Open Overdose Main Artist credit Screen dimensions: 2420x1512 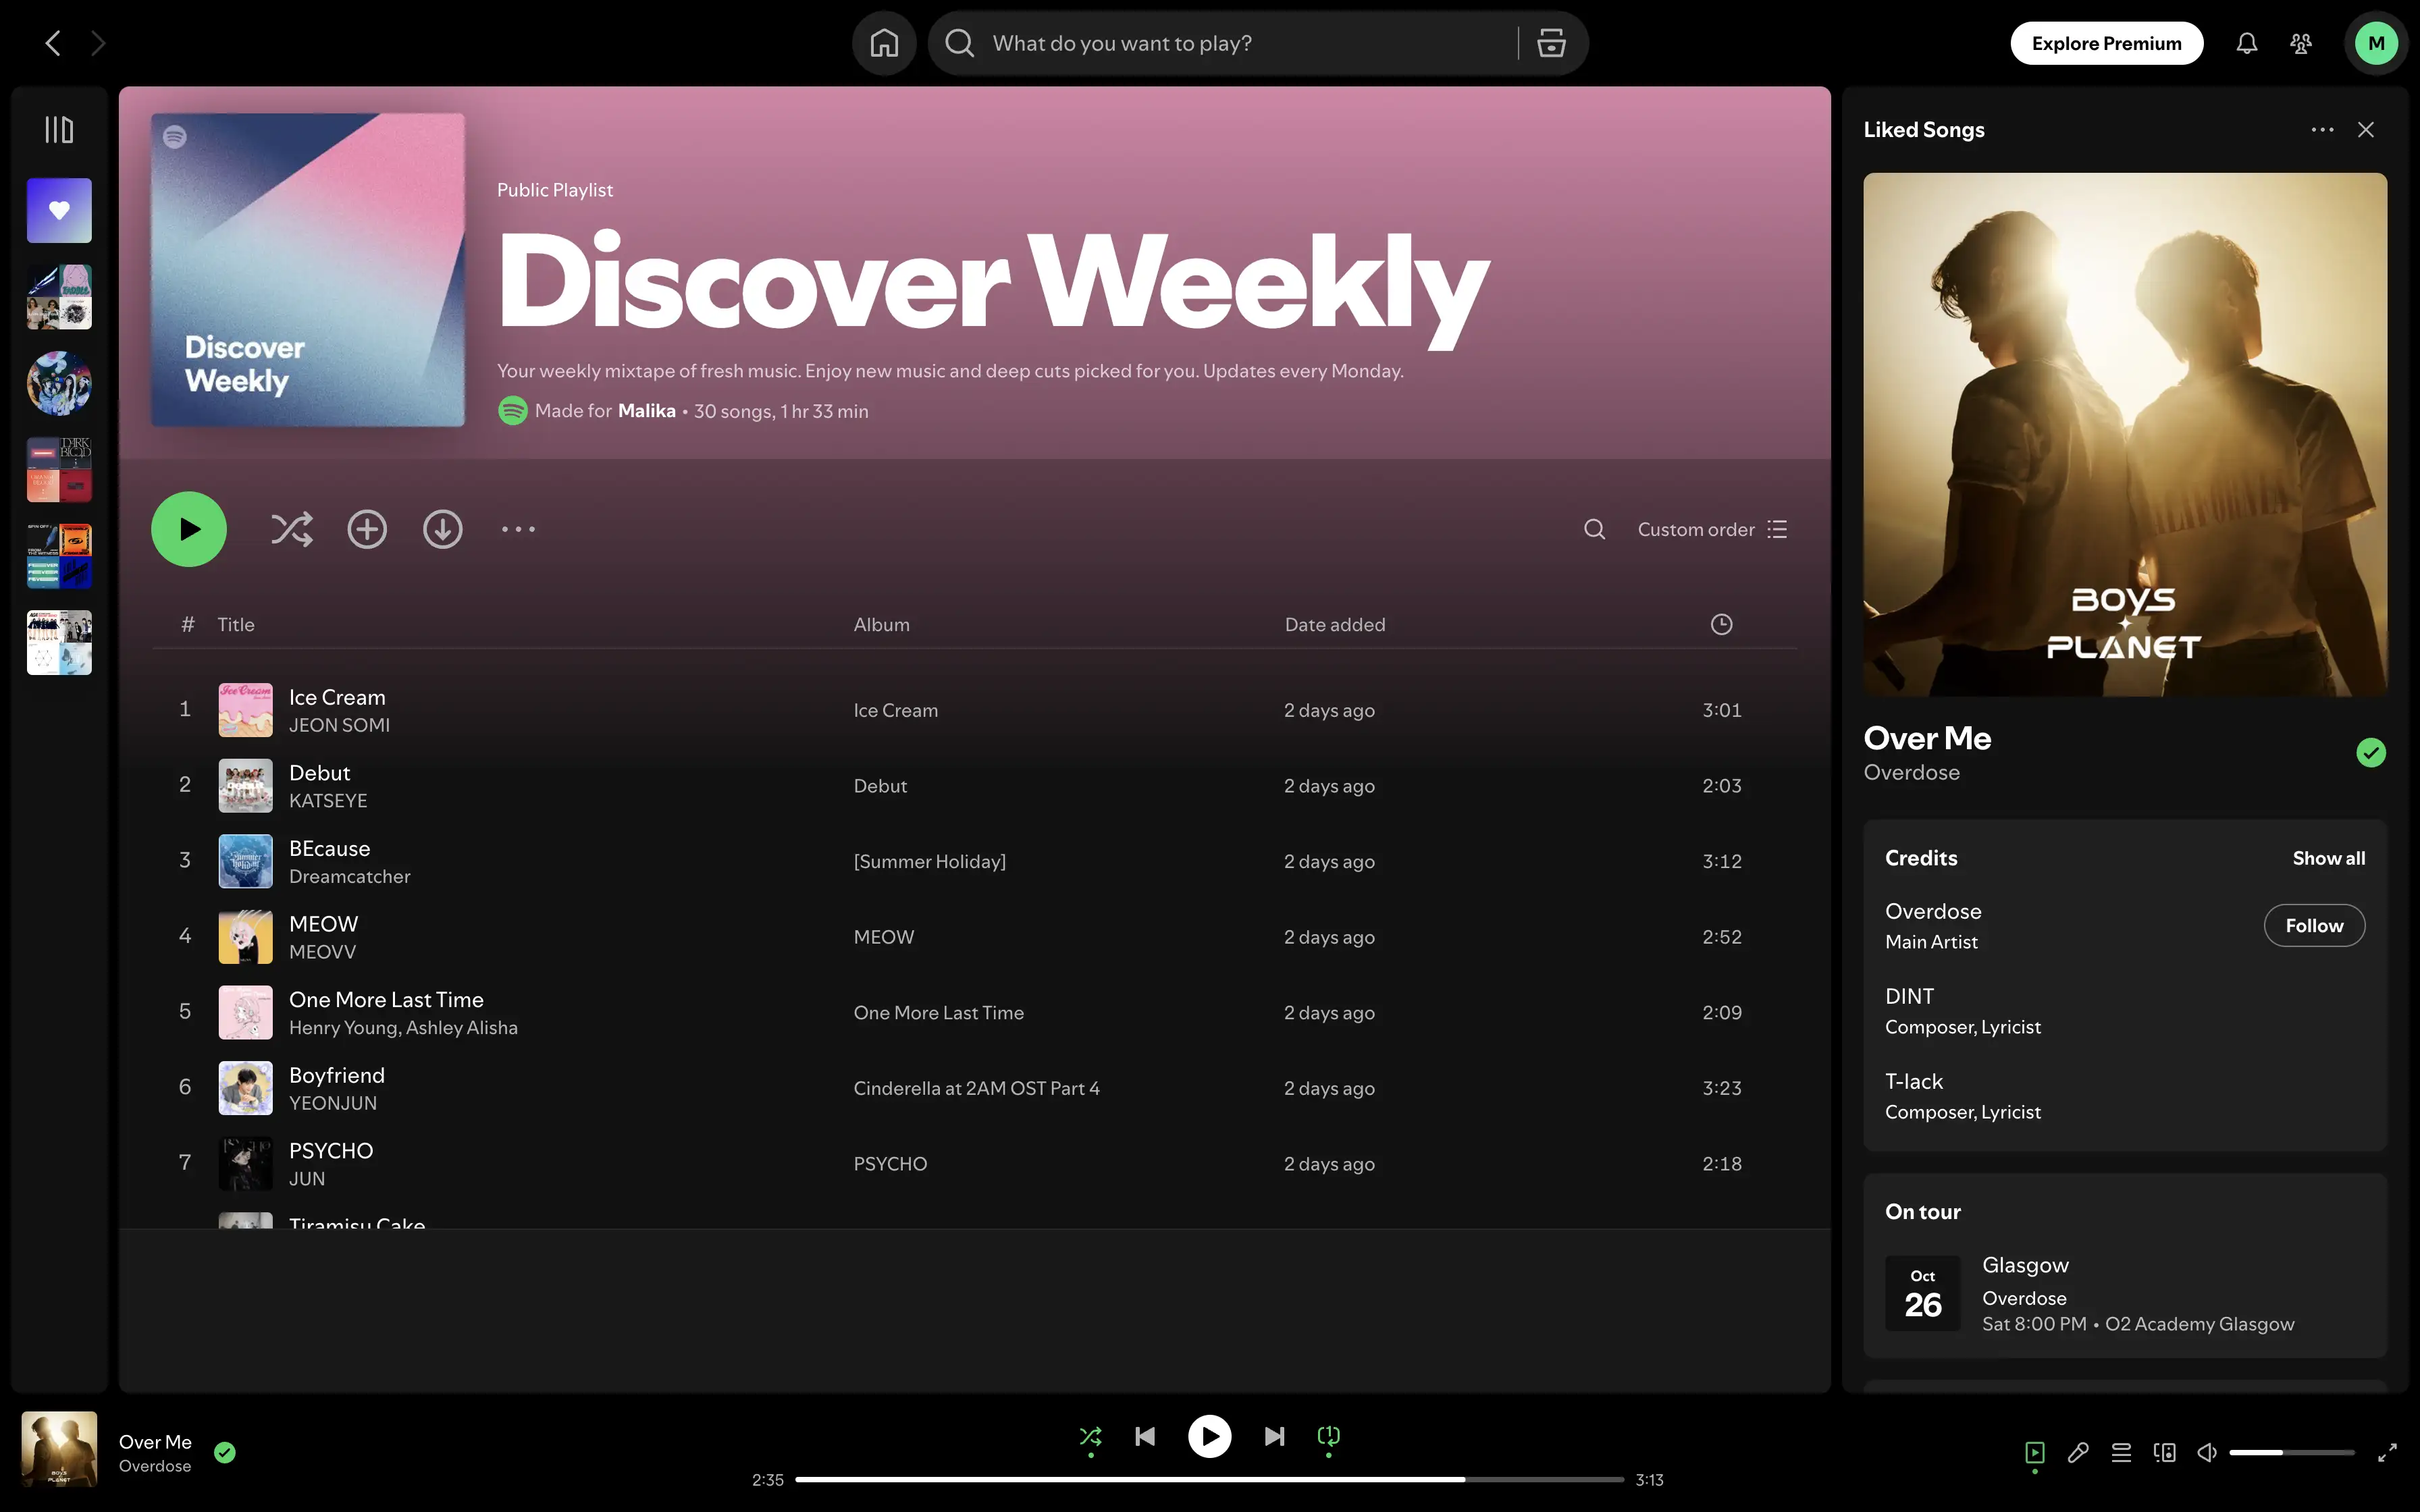1933,911
